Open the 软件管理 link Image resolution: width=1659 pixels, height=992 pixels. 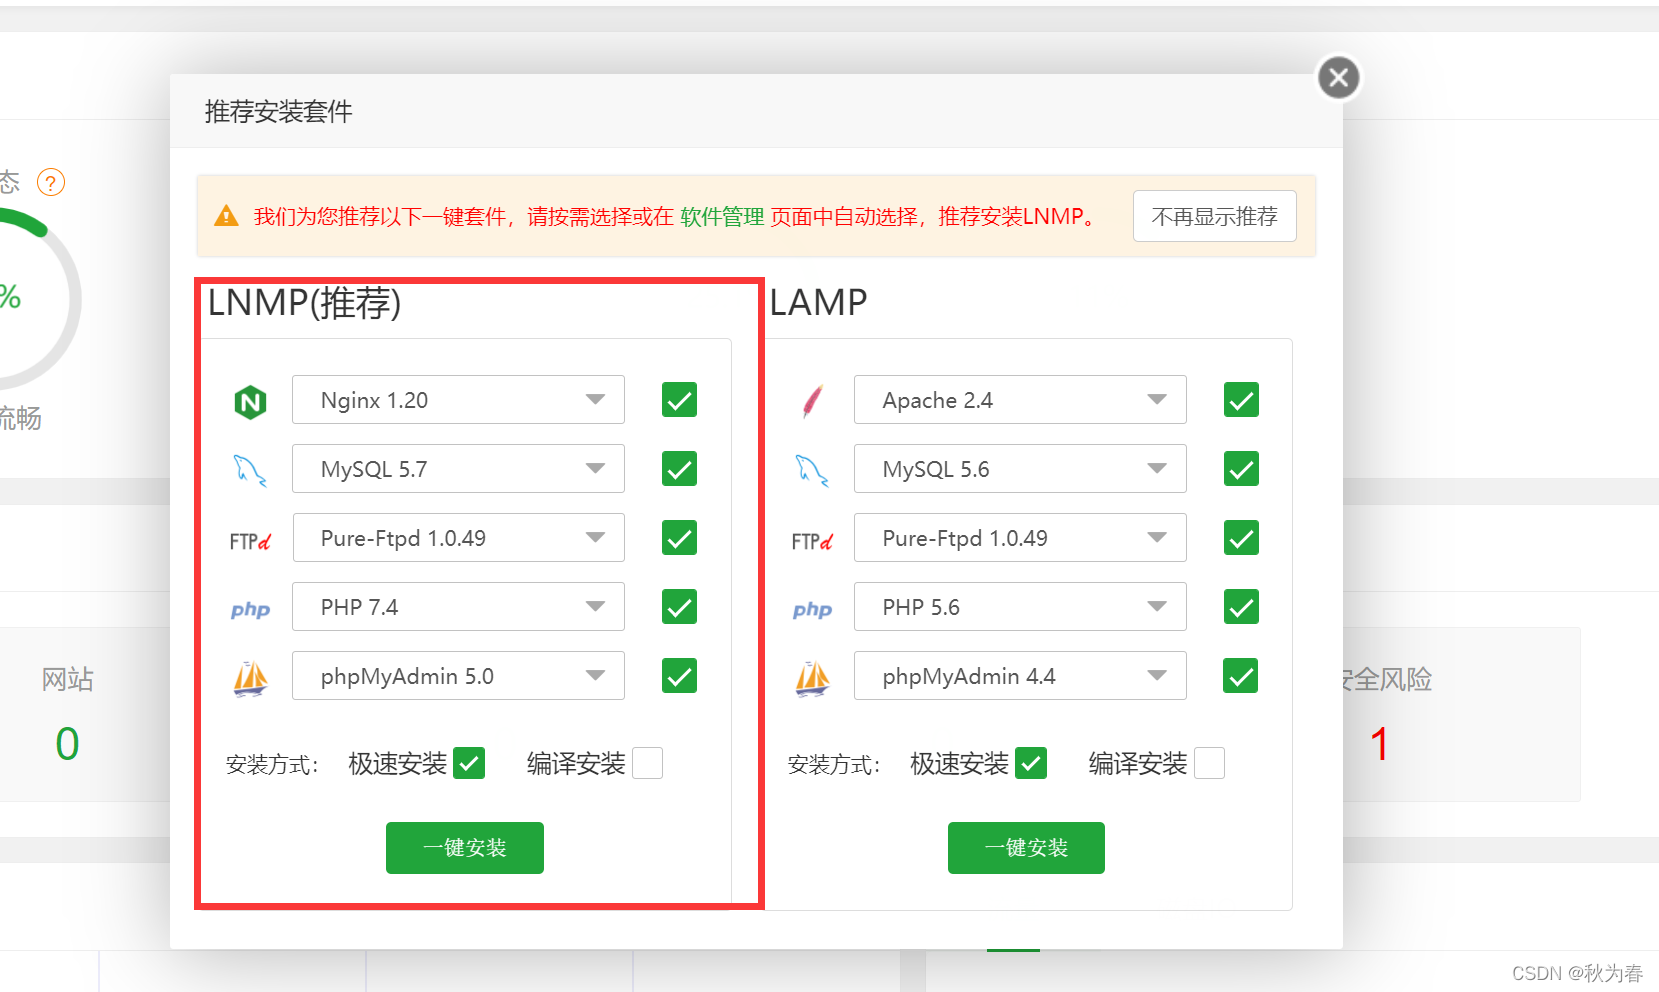[722, 217]
